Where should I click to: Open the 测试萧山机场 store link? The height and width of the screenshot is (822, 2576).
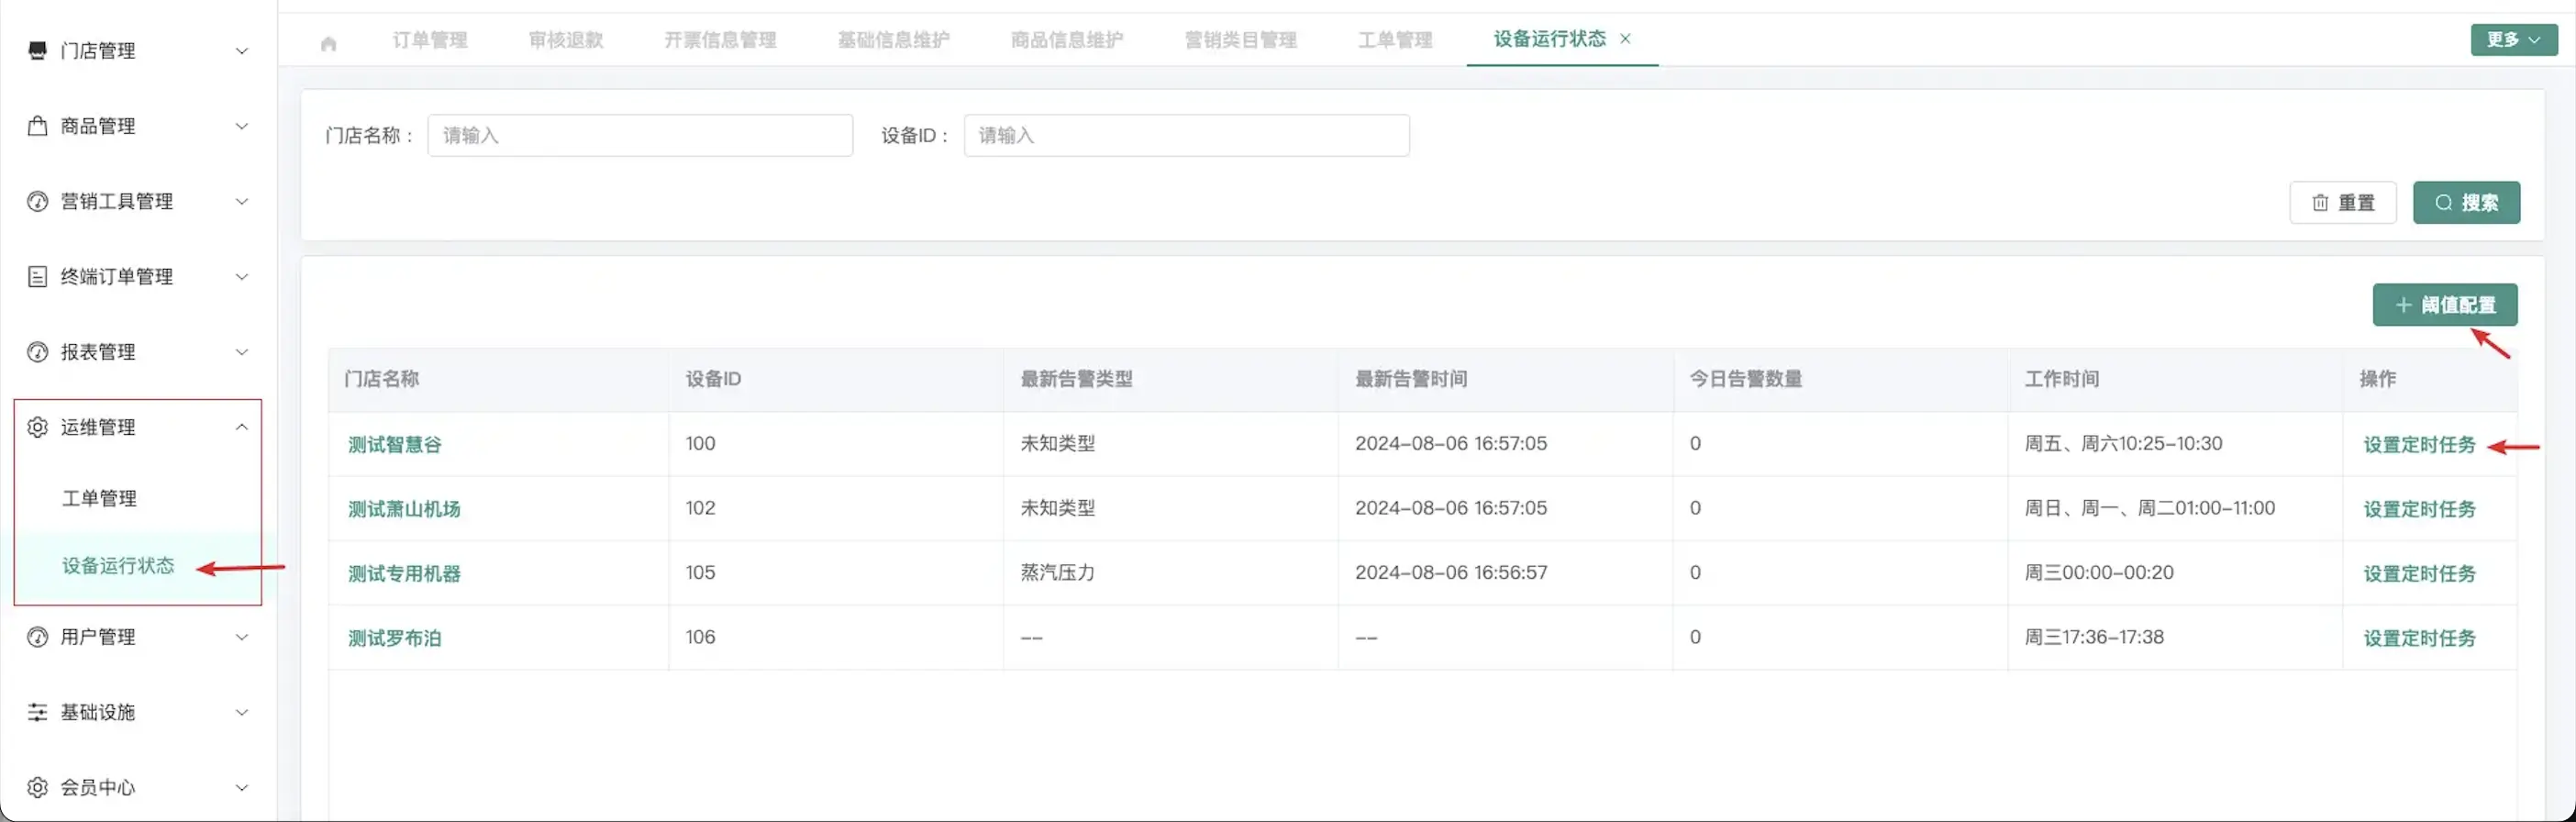coord(404,509)
